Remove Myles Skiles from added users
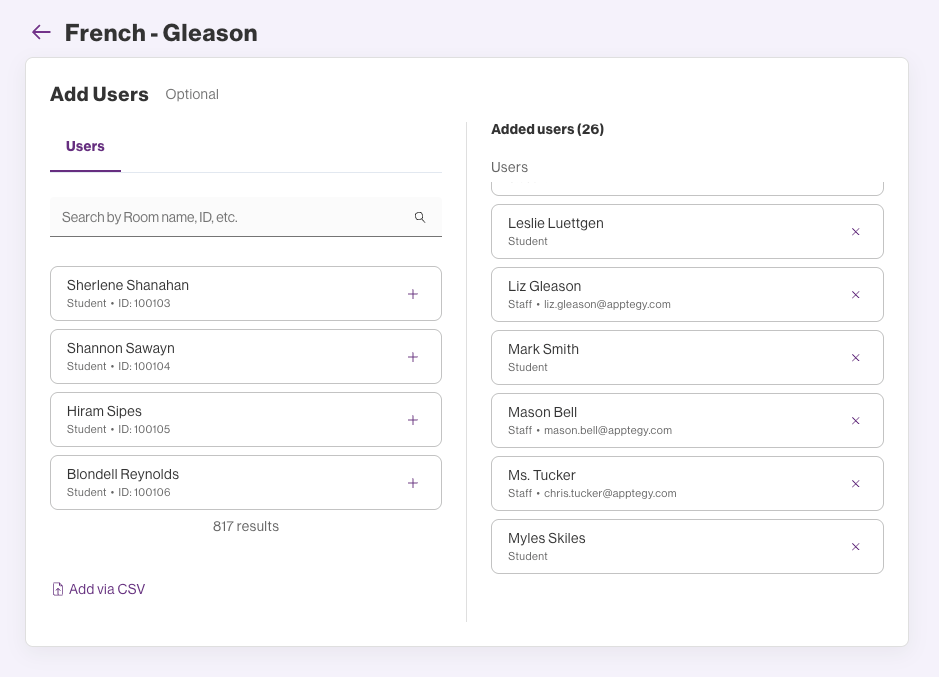The width and height of the screenshot is (939, 677). tap(855, 547)
